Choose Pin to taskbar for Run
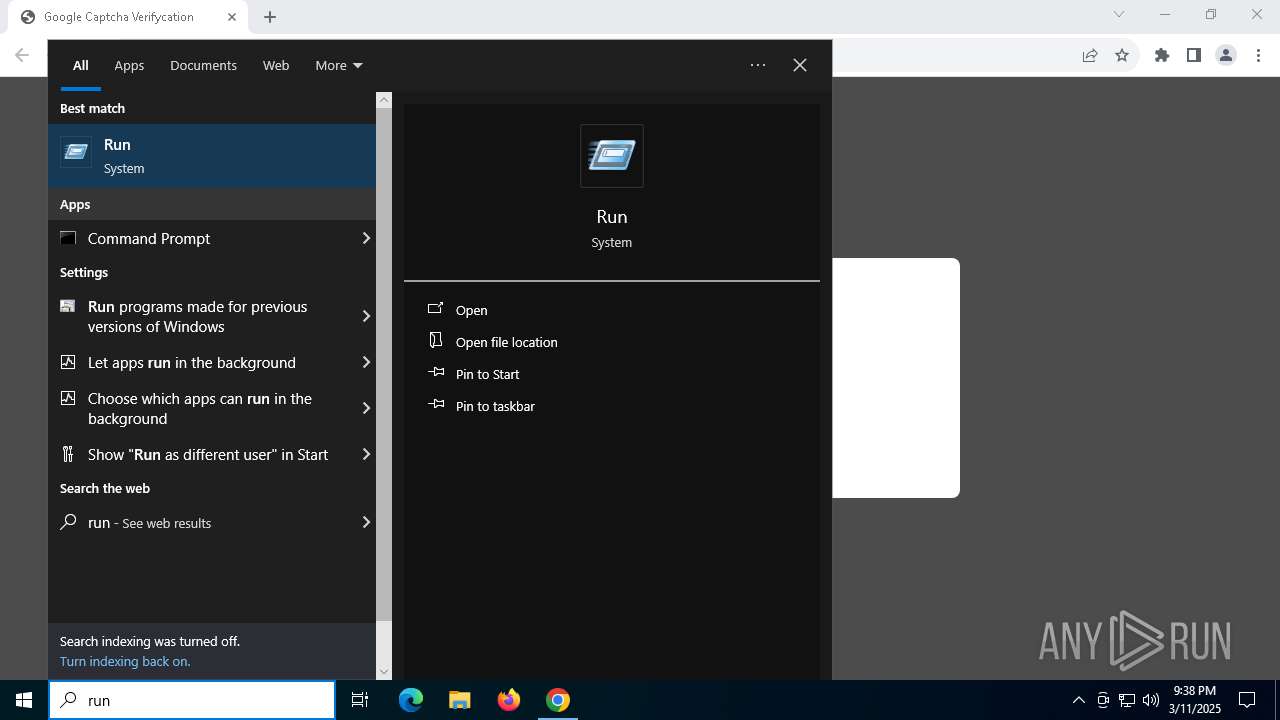The width and height of the screenshot is (1280, 720). pyautogui.click(x=496, y=406)
